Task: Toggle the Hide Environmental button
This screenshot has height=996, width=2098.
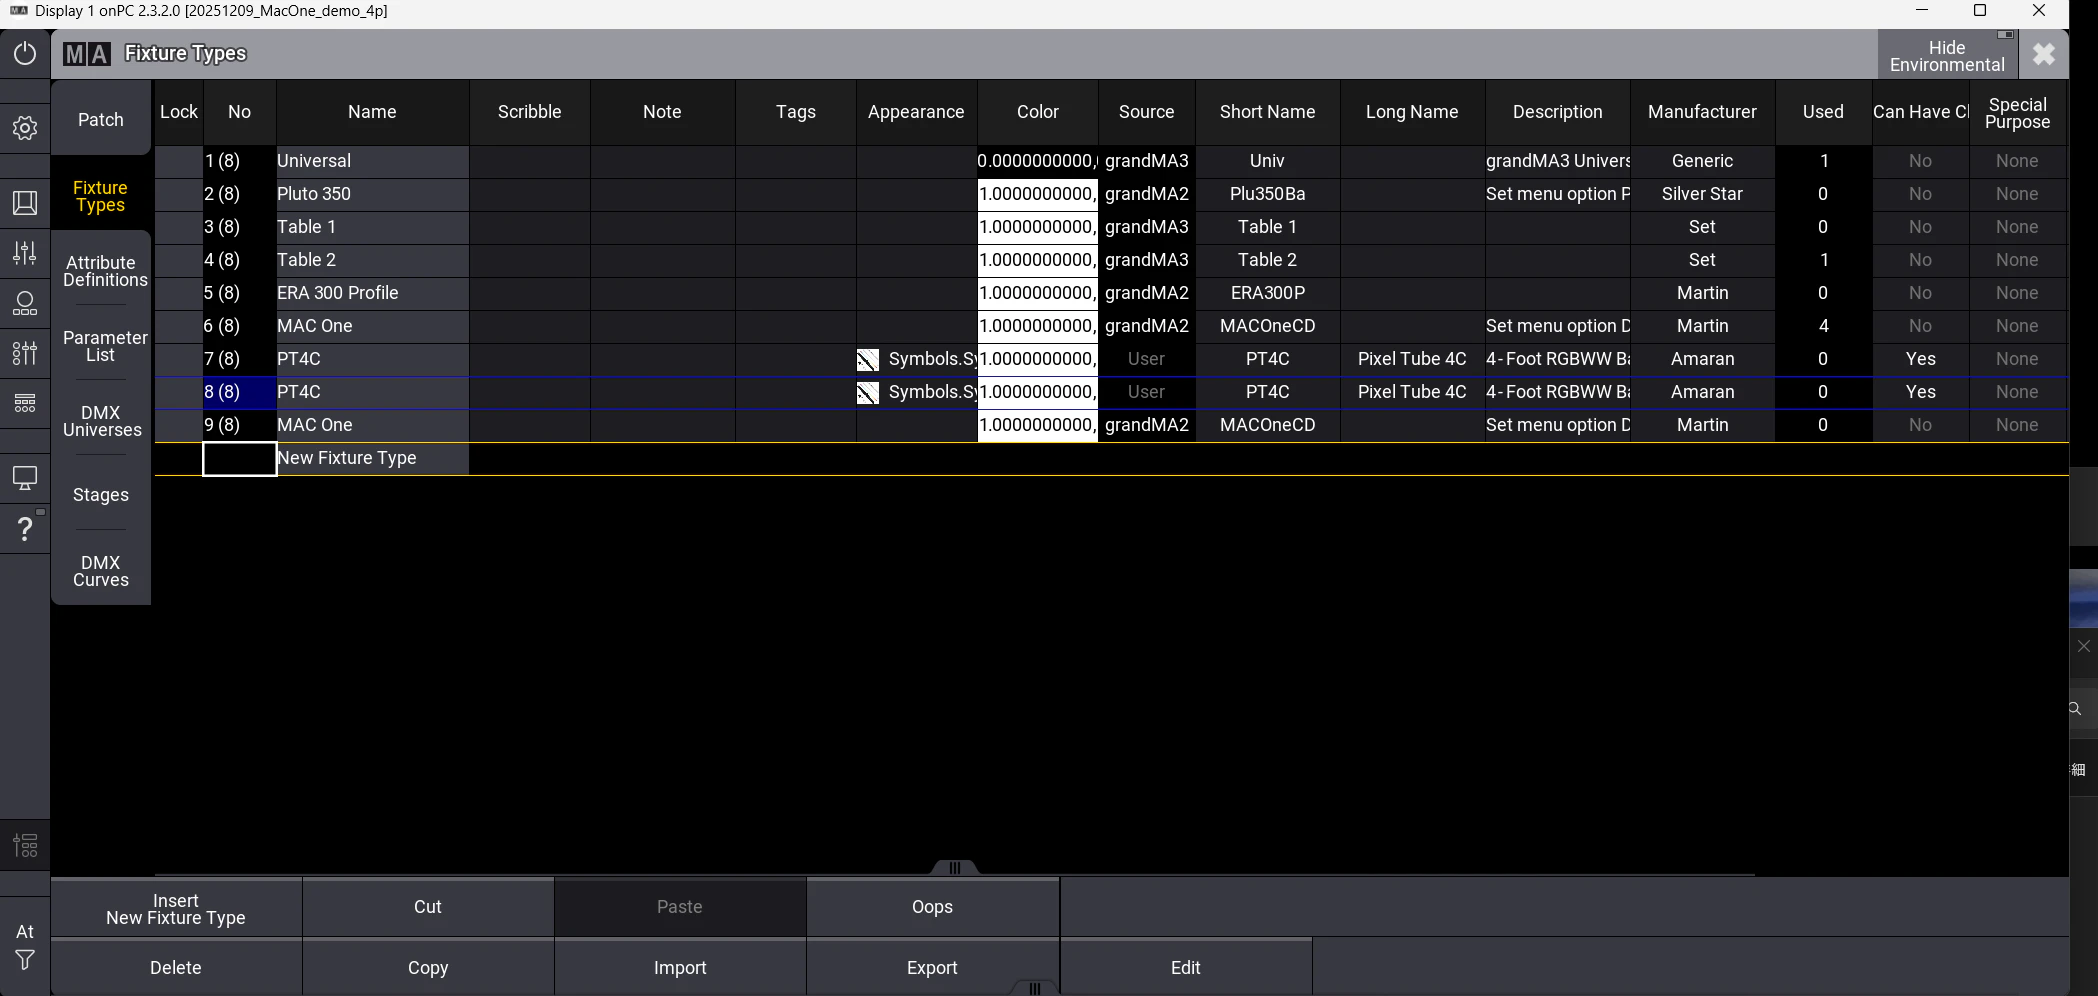Action: pos(1947,55)
